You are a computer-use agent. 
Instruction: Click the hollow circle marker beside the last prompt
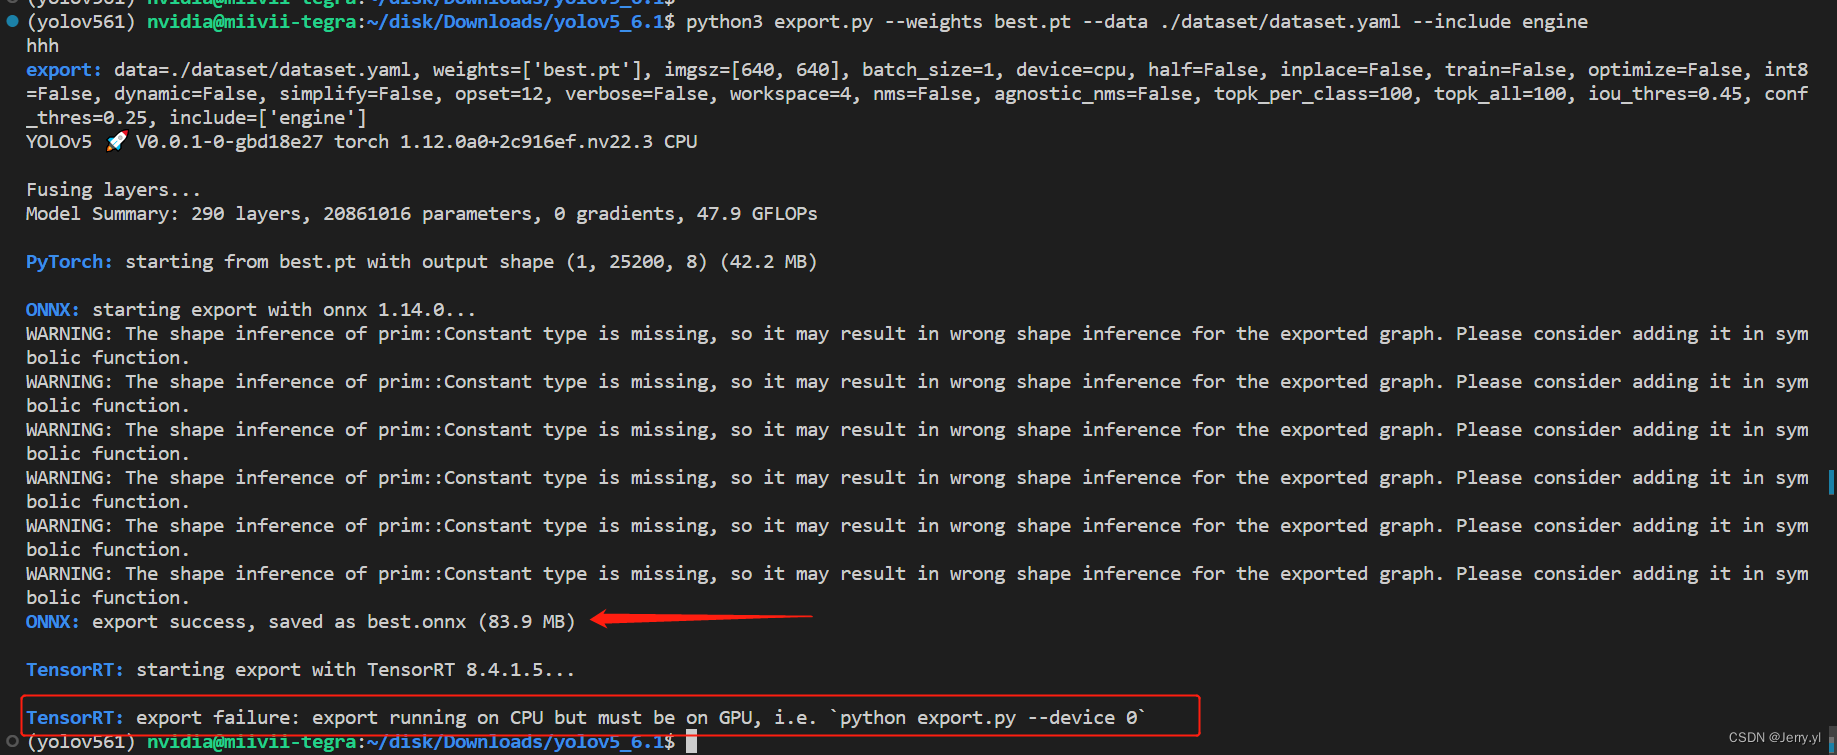pyautogui.click(x=12, y=741)
